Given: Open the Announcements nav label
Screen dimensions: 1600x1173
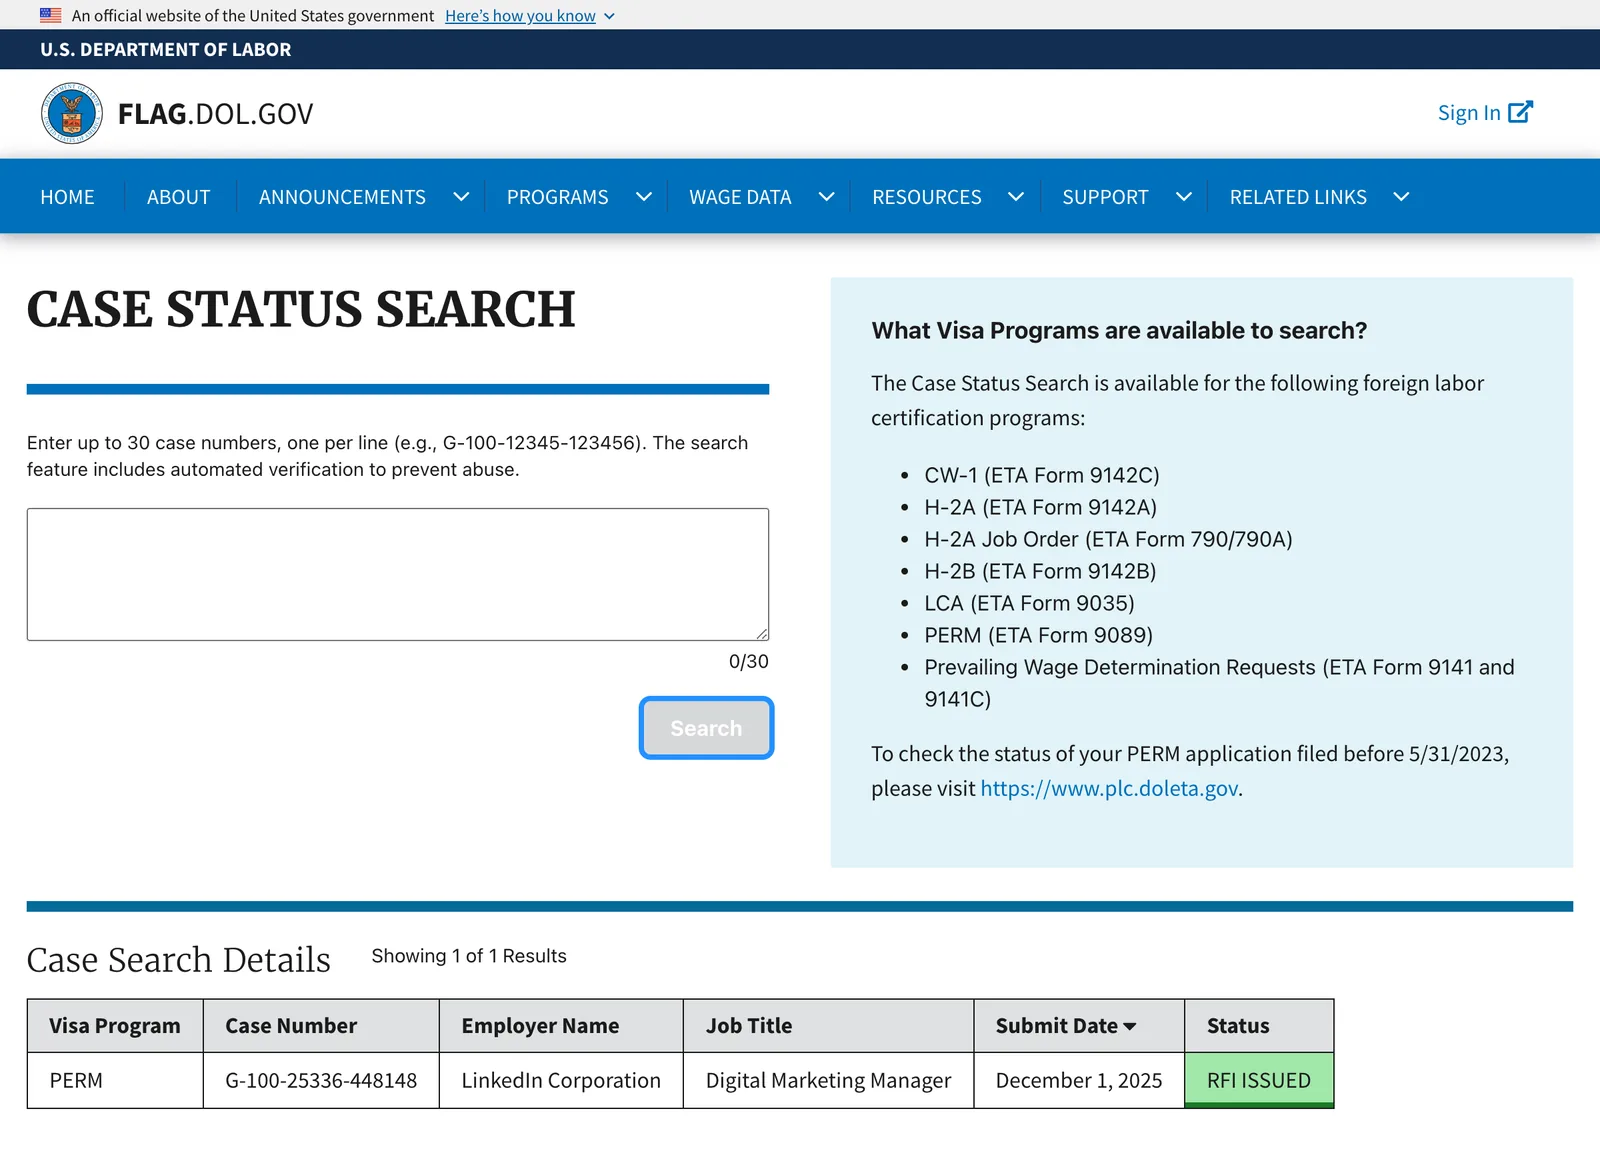Looking at the screenshot, I should (342, 197).
